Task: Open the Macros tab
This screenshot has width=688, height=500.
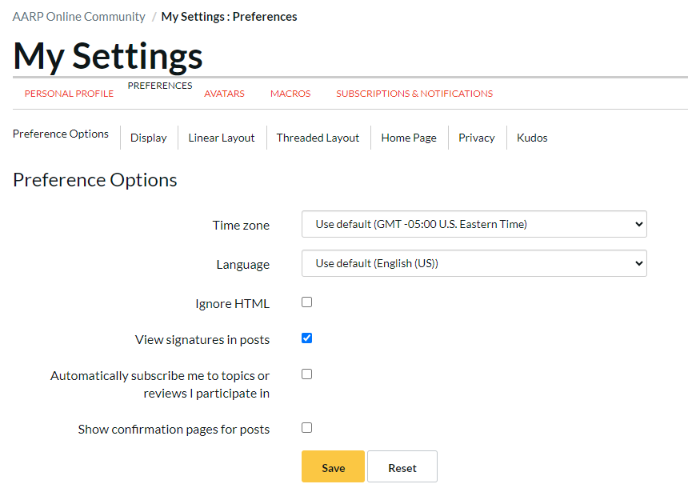Action: tap(290, 94)
